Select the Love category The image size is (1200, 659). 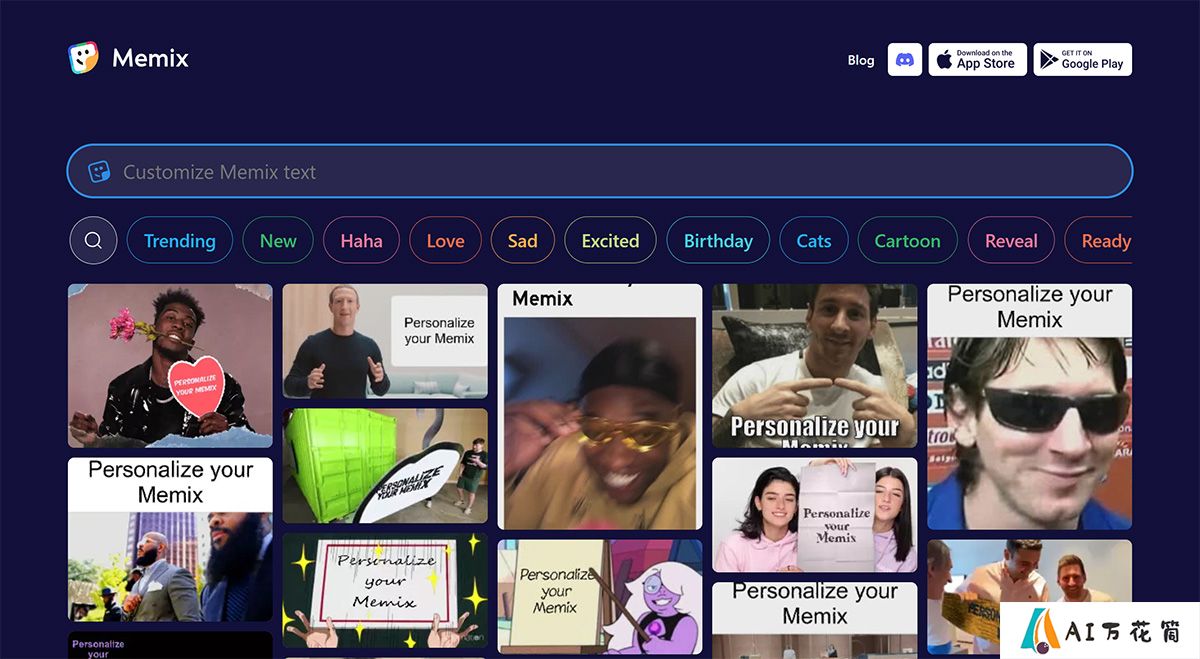pos(445,240)
